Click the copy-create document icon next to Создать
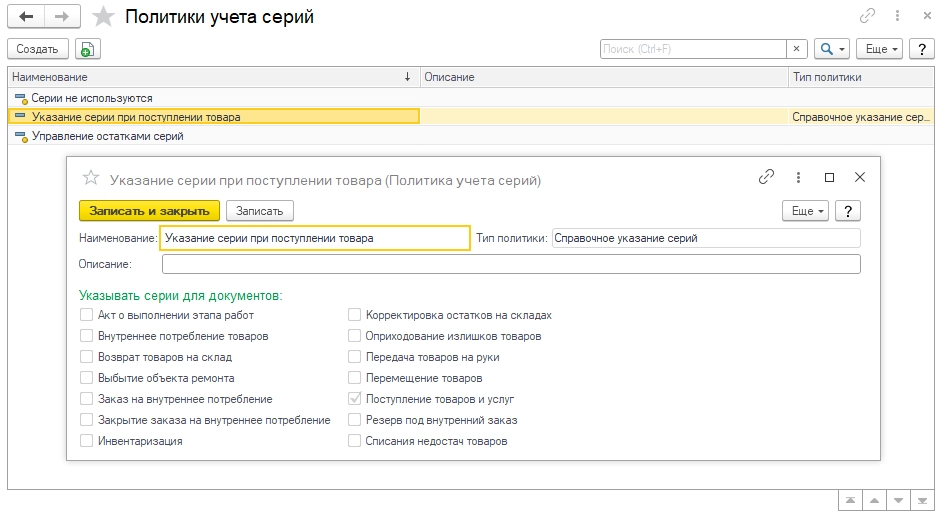Viewport: 948px width, 517px height. pyautogui.click(x=87, y=49)
